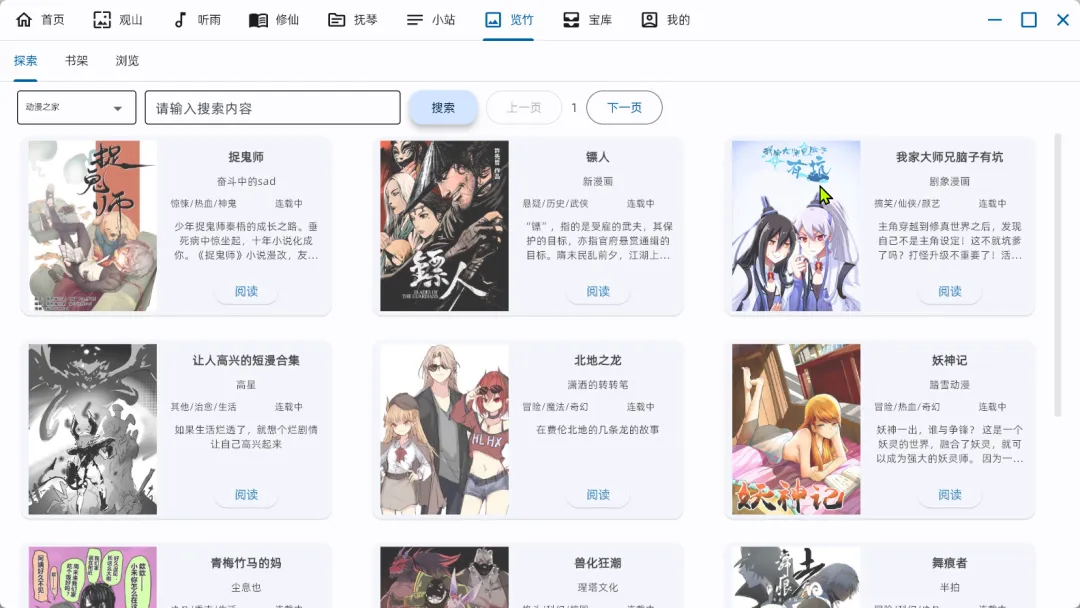Click the genre tags 冒险/热血/奇幻
1080x608 pixels.
click(907, 406)
